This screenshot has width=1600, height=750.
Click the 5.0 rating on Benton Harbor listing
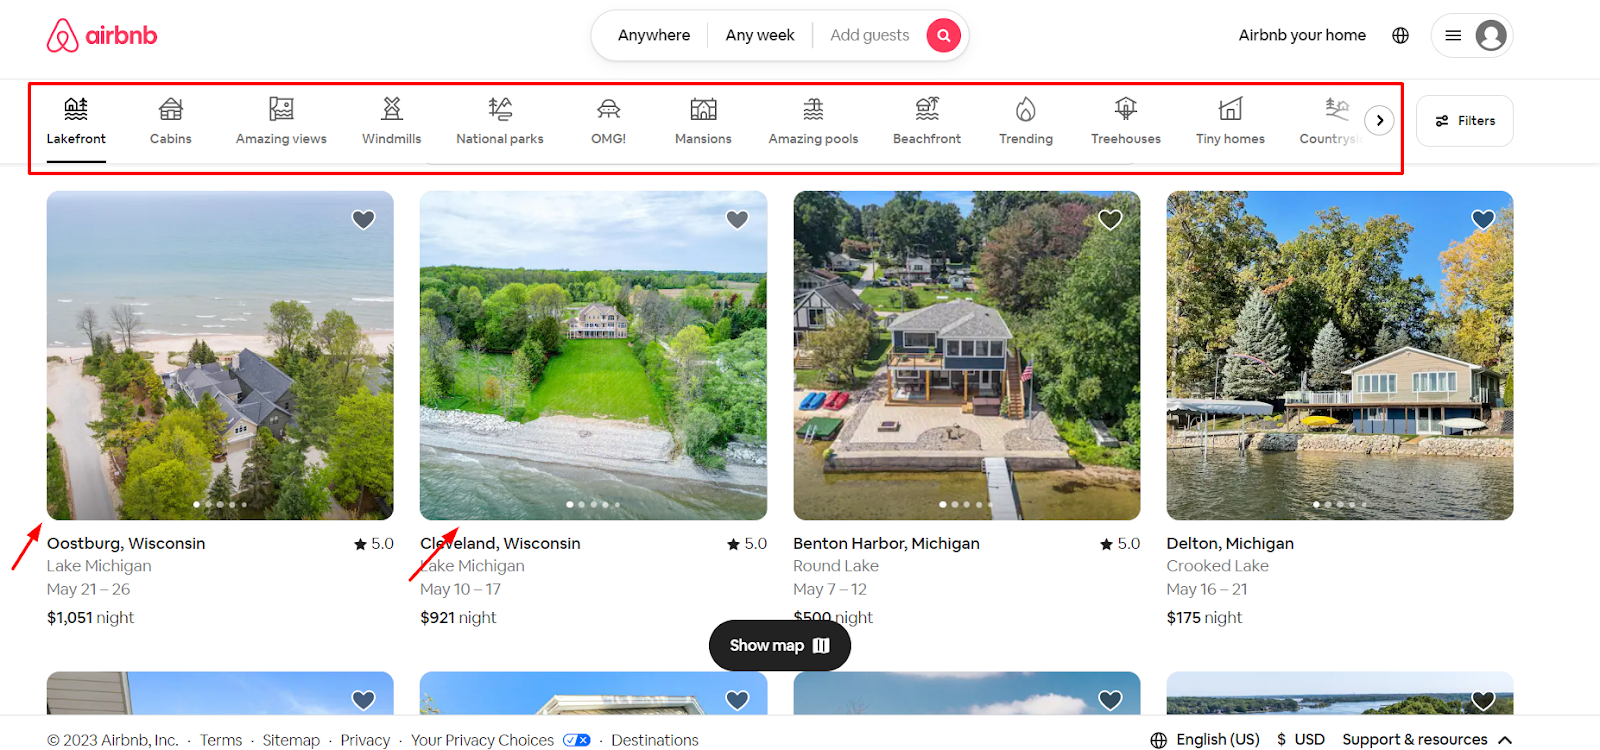(x=1120, y=544)
